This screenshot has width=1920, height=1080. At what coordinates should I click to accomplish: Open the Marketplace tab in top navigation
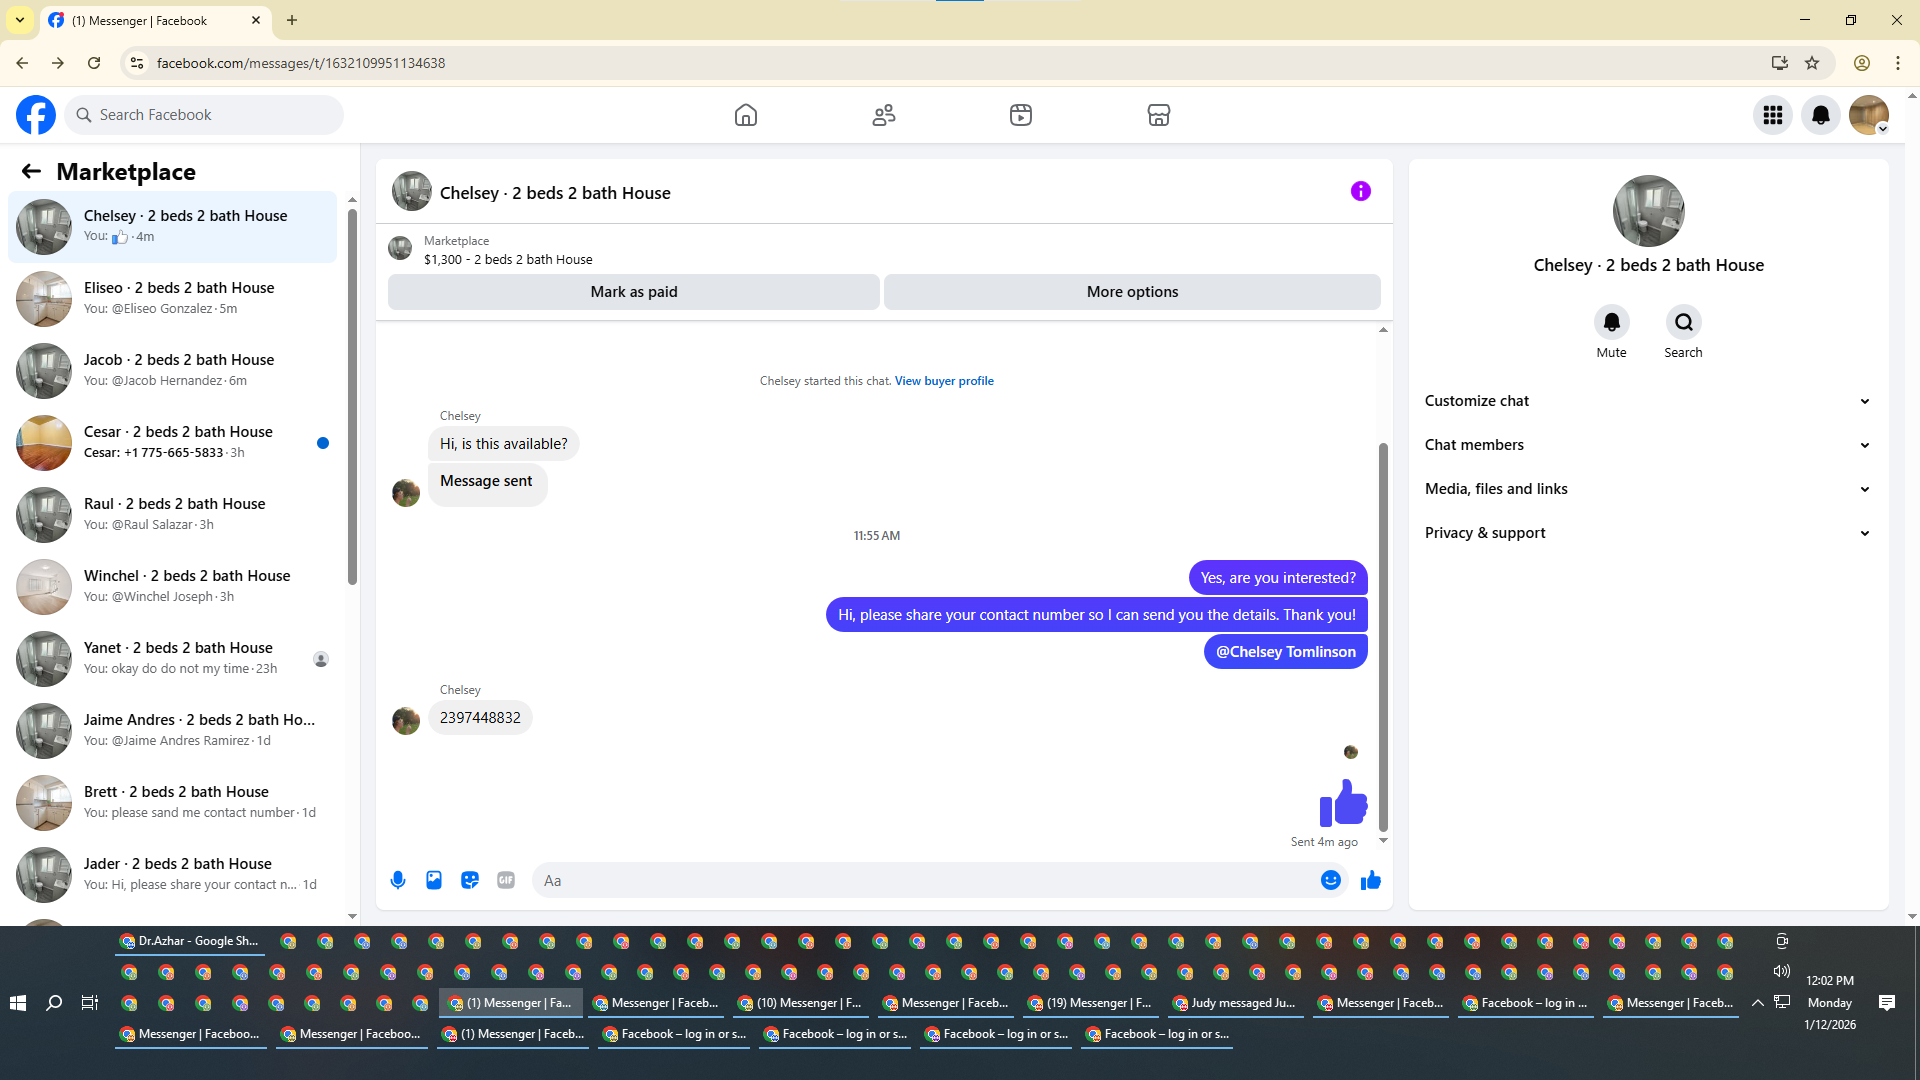coord(1158,115)
